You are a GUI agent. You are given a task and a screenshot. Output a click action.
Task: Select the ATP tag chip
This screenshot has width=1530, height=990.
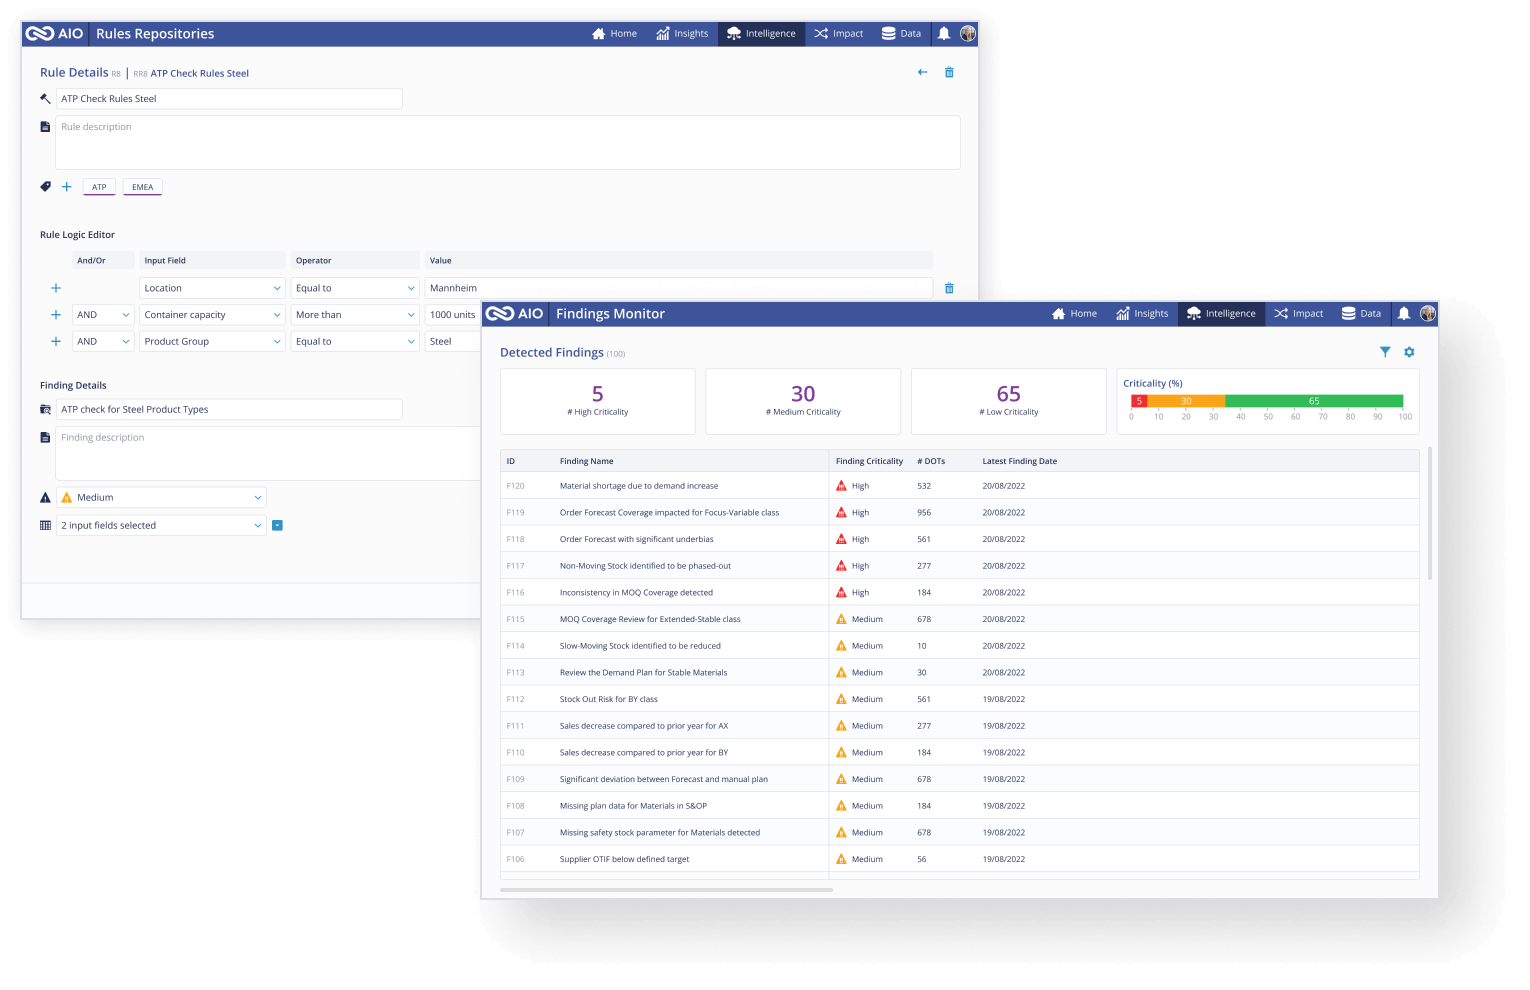tap(99, 186)
